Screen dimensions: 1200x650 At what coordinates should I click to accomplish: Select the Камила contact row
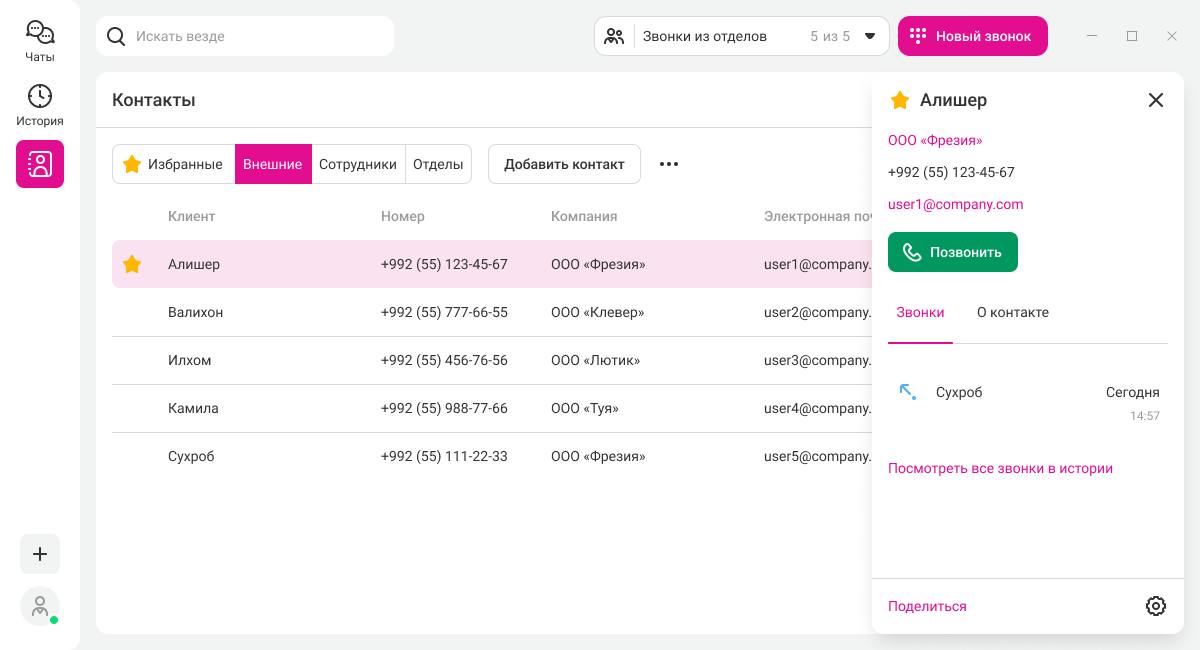point(492,408)
